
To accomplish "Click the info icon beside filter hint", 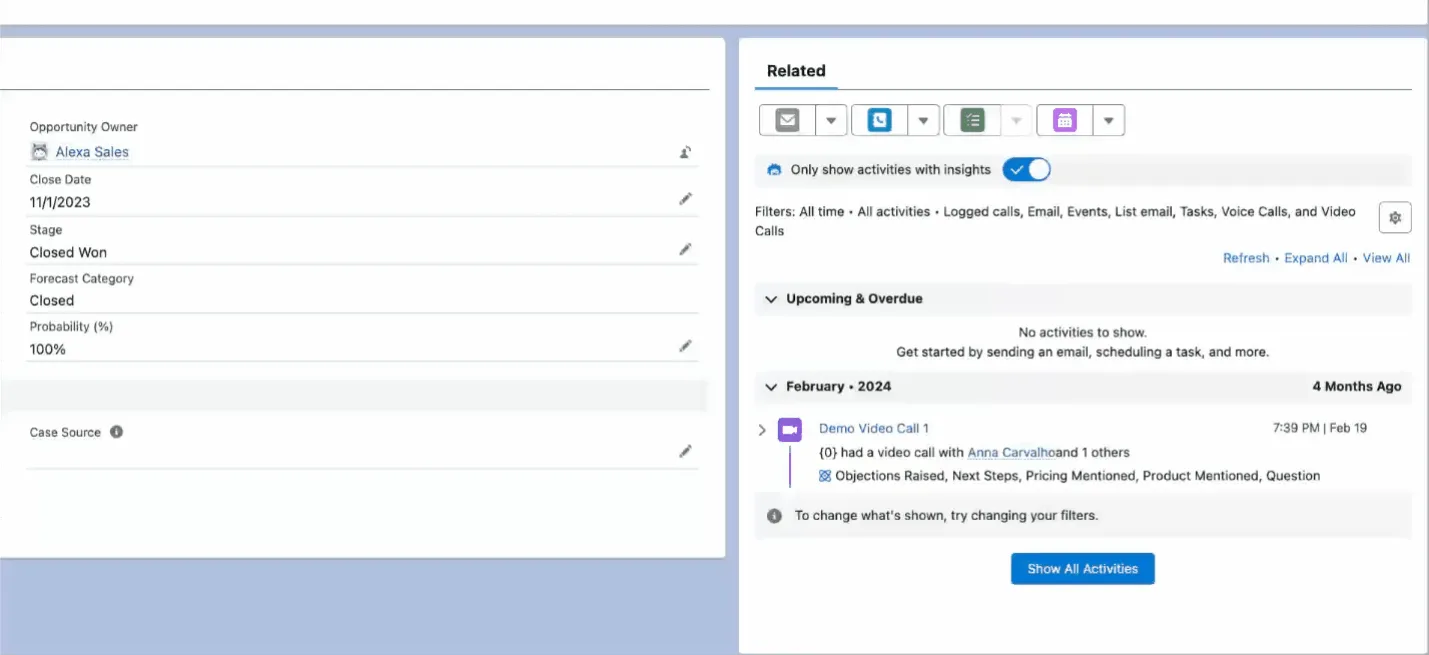I will tap(774, 516).
